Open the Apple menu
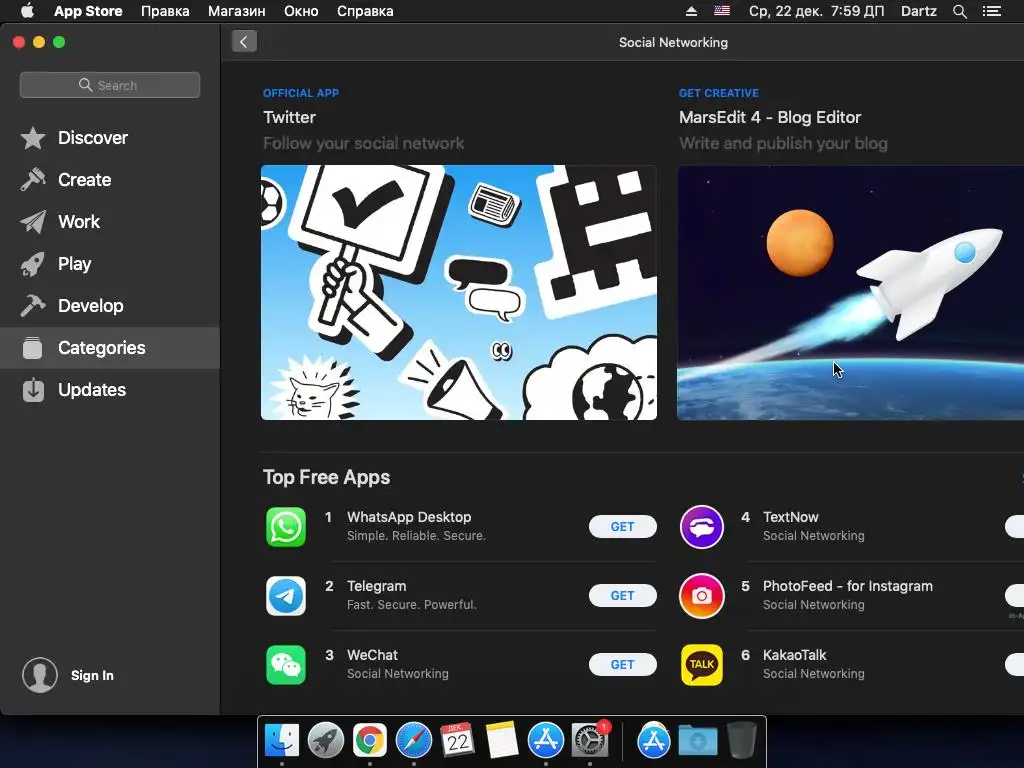Screen dimensions: 1024x768 pos(27,11)
